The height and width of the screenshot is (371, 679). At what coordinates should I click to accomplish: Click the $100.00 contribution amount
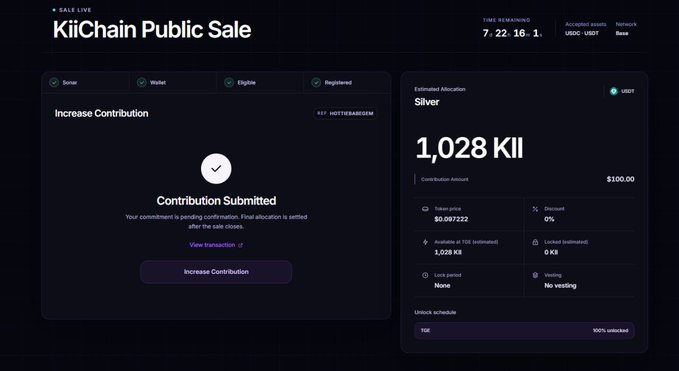coord(620,179)
